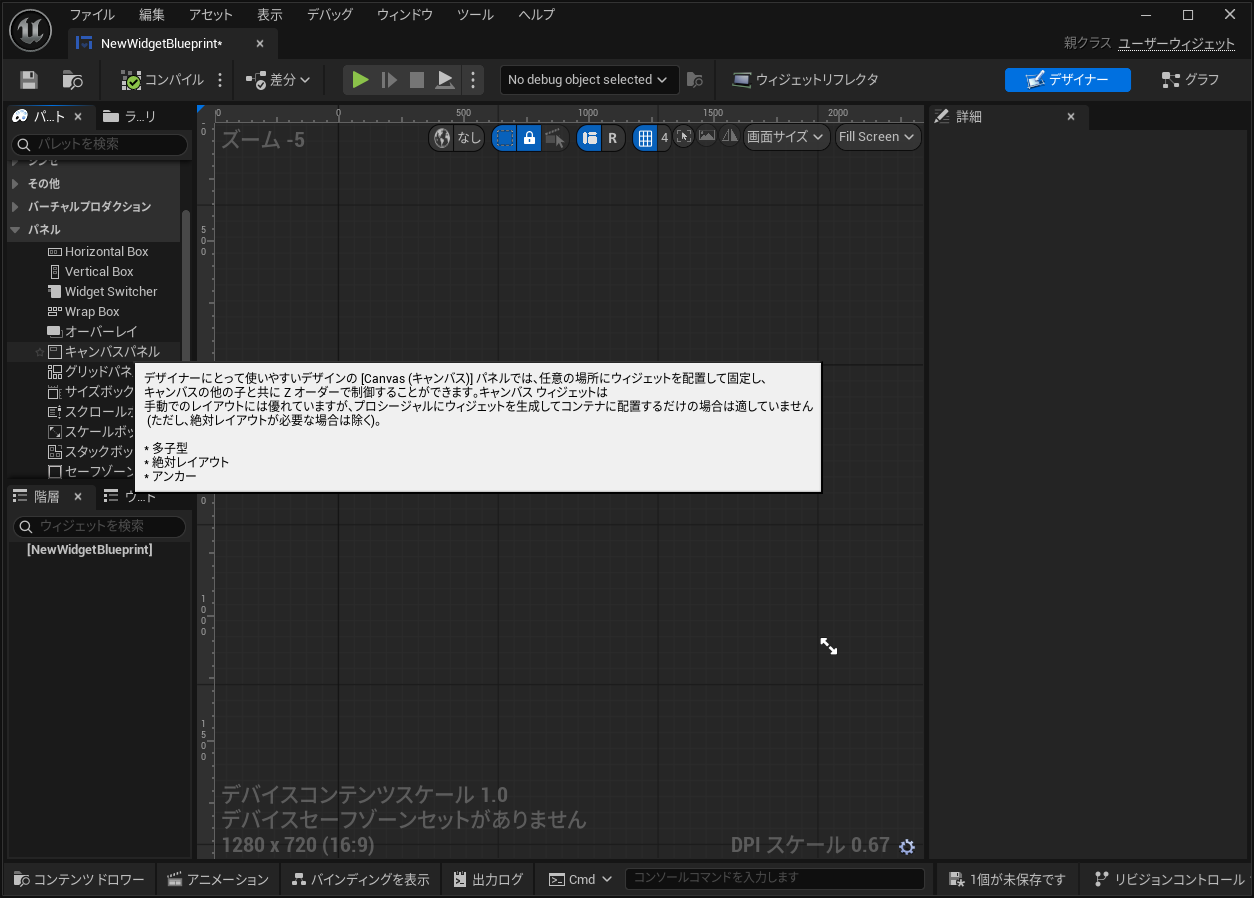Open the 表示 menu
Image resolution: width=1254 pixels, height=898 pixels.
coord(270,15)
